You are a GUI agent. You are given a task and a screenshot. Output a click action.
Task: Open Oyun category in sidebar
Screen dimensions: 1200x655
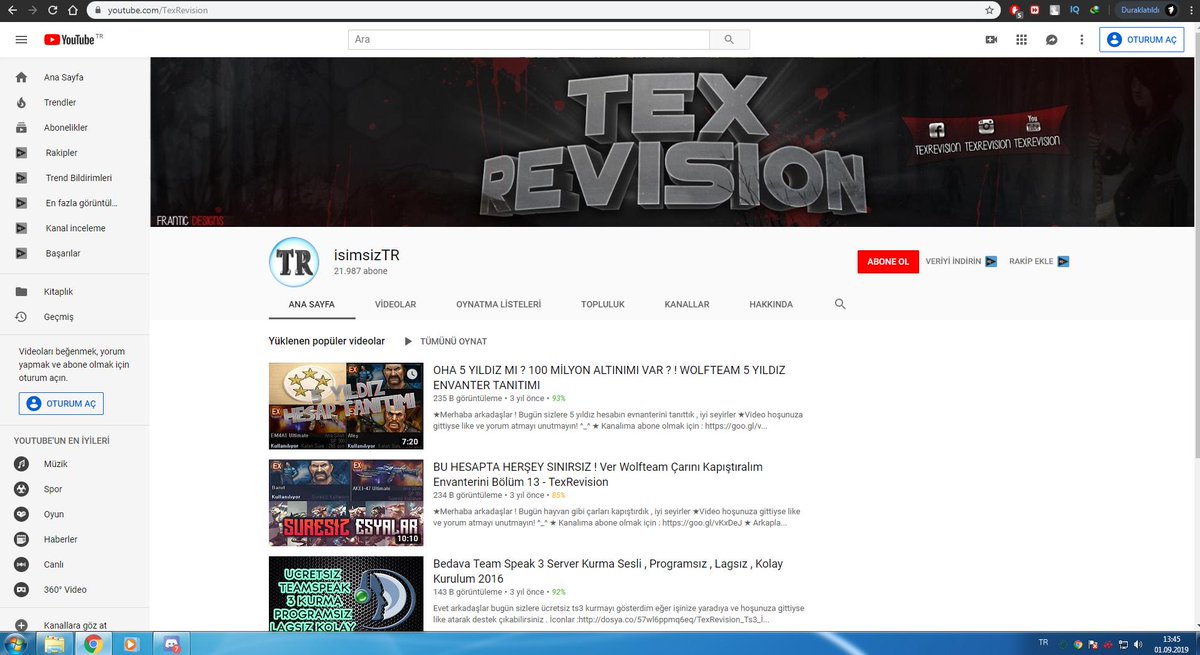click(53, 514)
